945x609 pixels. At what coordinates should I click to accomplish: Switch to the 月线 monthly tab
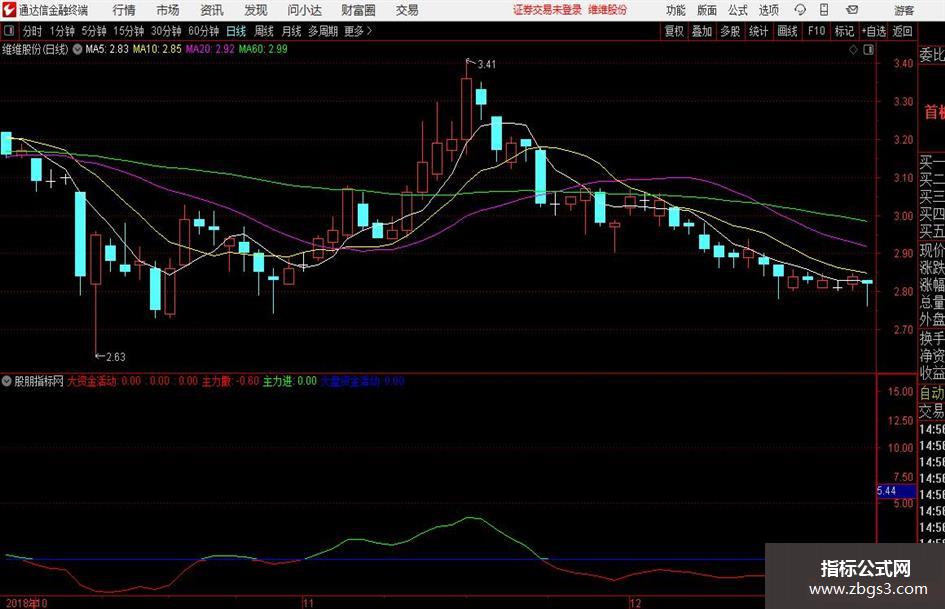tap(291, 31)
